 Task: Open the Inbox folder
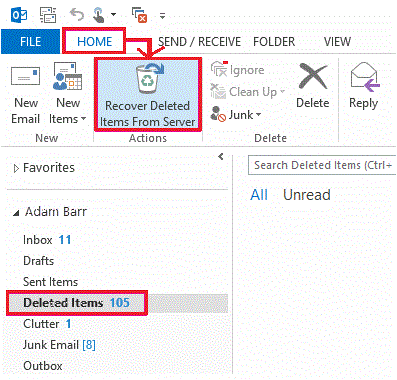pyautogui.click(x=47, y=240)
